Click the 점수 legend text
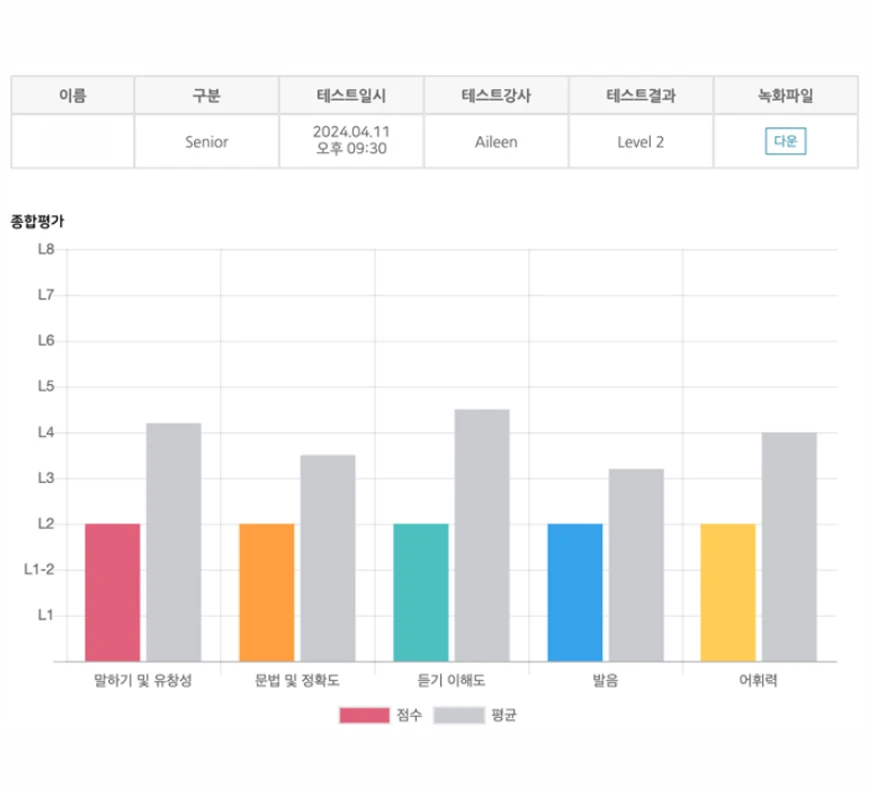 pyautogui.click(x=409, y=715)
